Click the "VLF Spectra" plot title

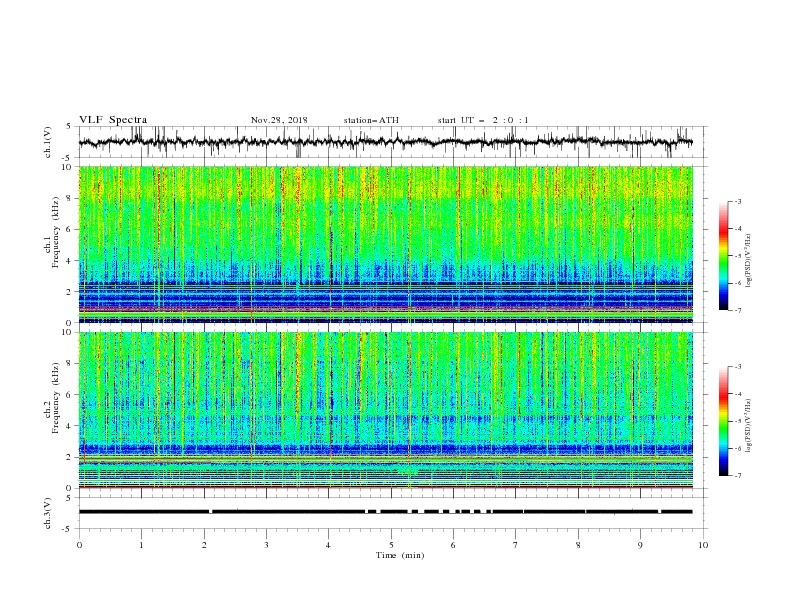coord(113,120)
